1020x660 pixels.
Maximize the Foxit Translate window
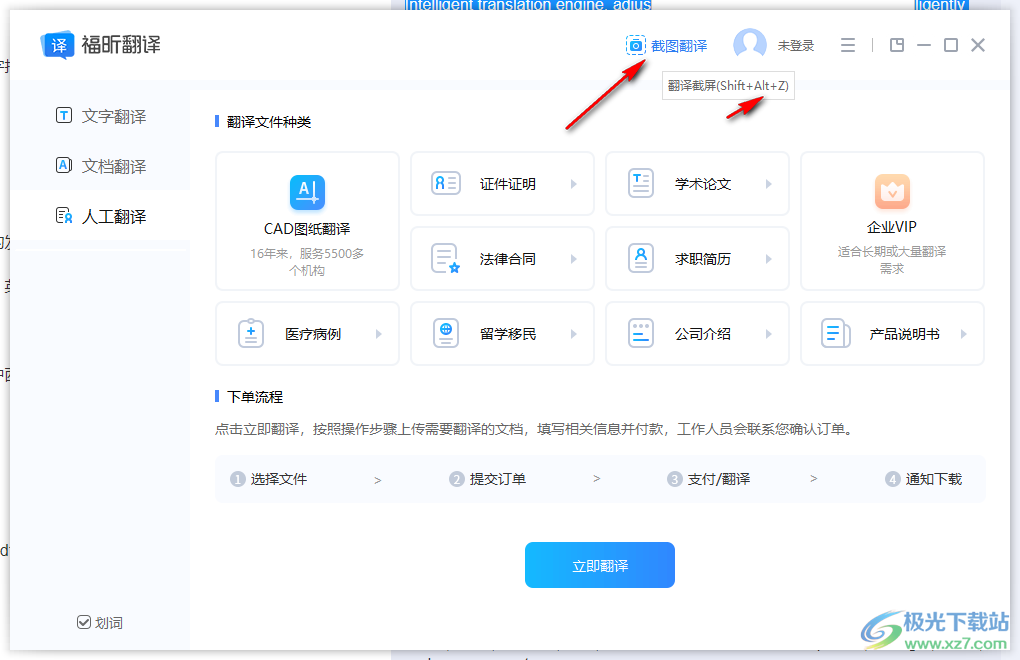[x=951, y=45]
